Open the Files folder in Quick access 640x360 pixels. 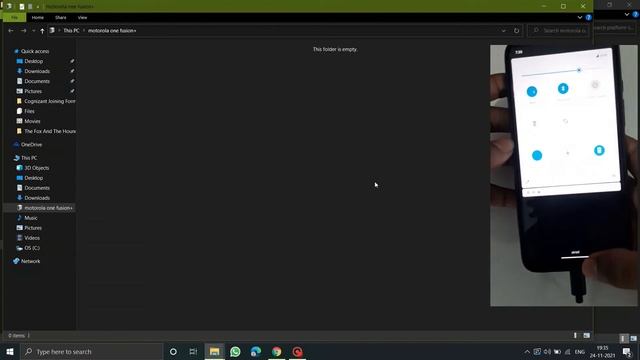[x=29, y=111]
